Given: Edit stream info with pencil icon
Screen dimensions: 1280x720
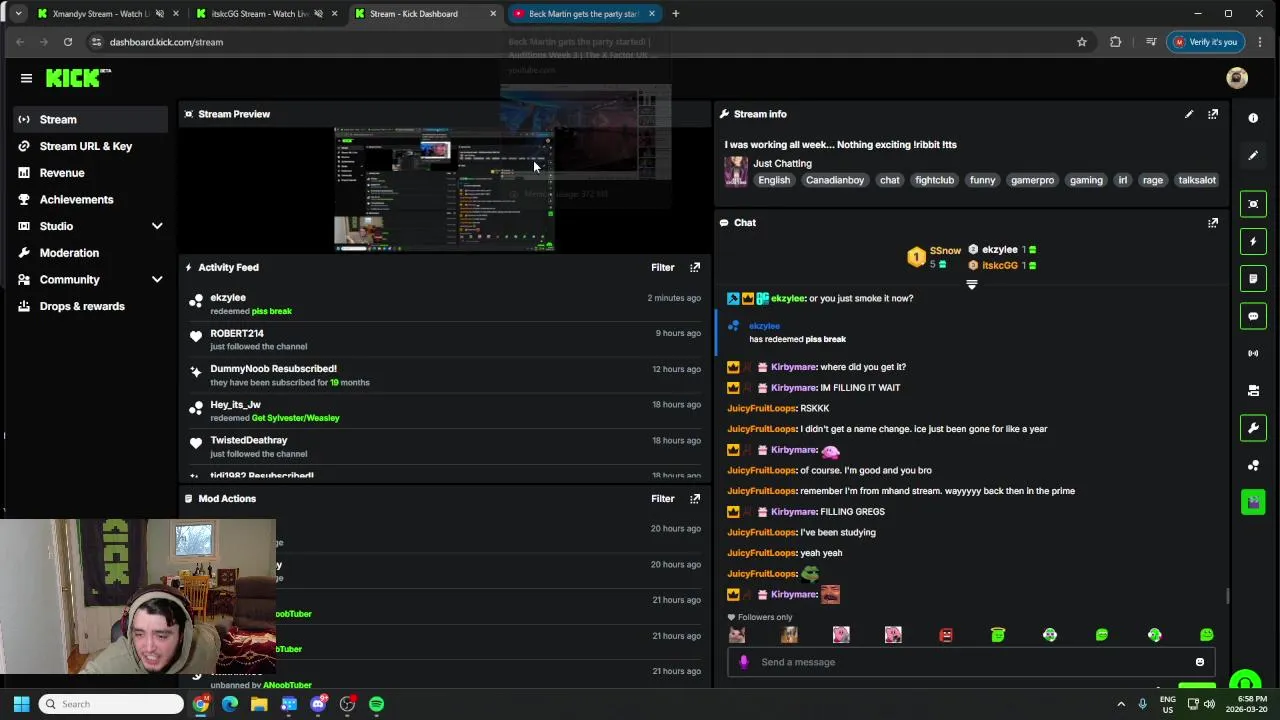Looking at the screenshot, I should point(1189,114).
